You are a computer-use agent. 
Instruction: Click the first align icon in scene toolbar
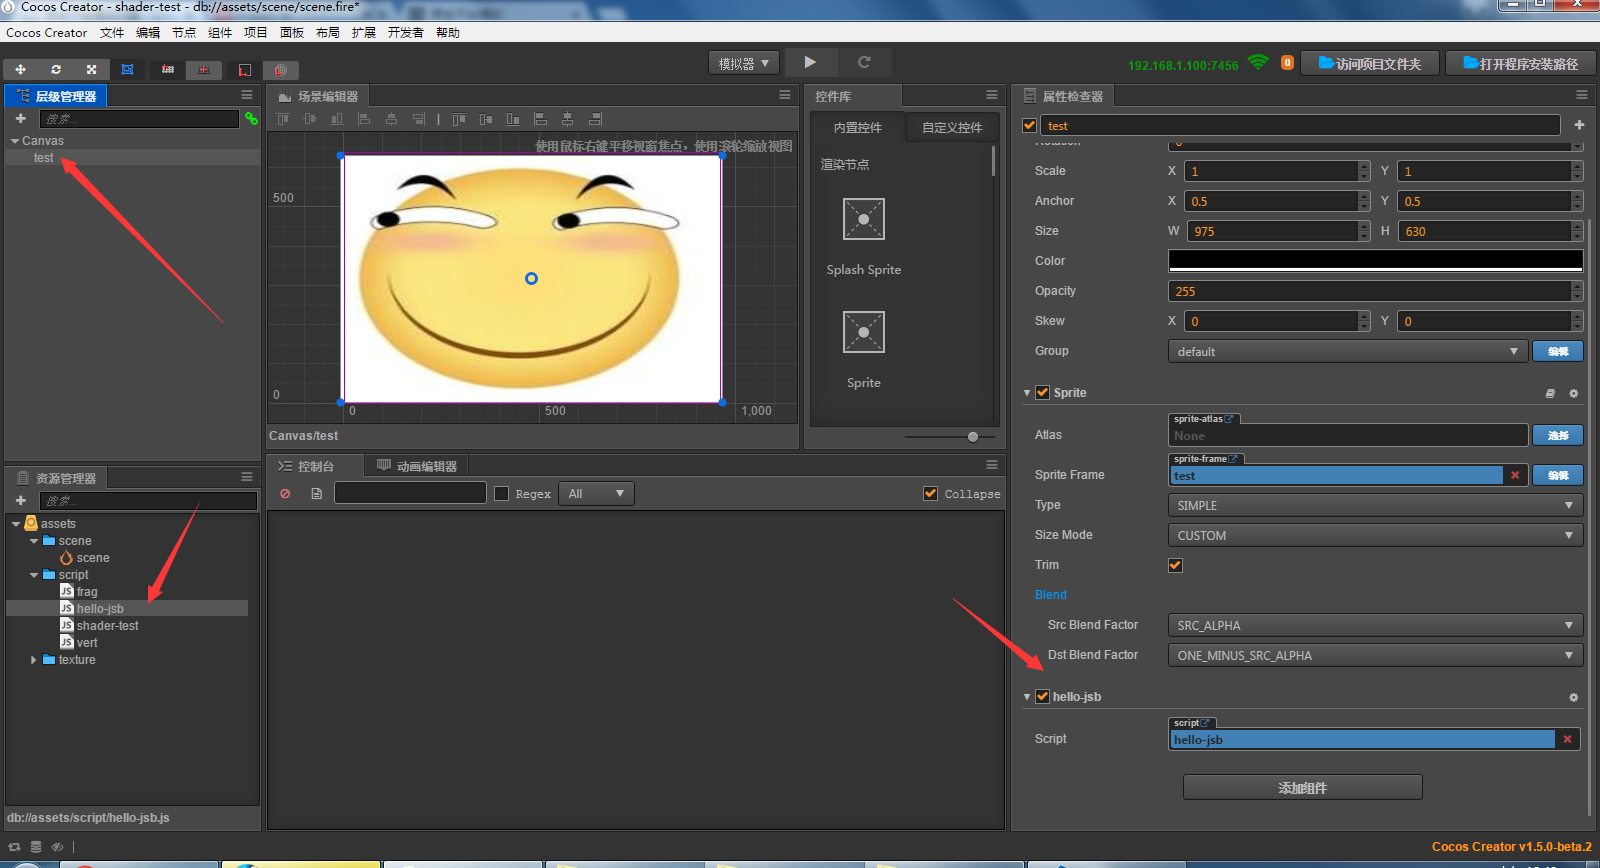283,119
